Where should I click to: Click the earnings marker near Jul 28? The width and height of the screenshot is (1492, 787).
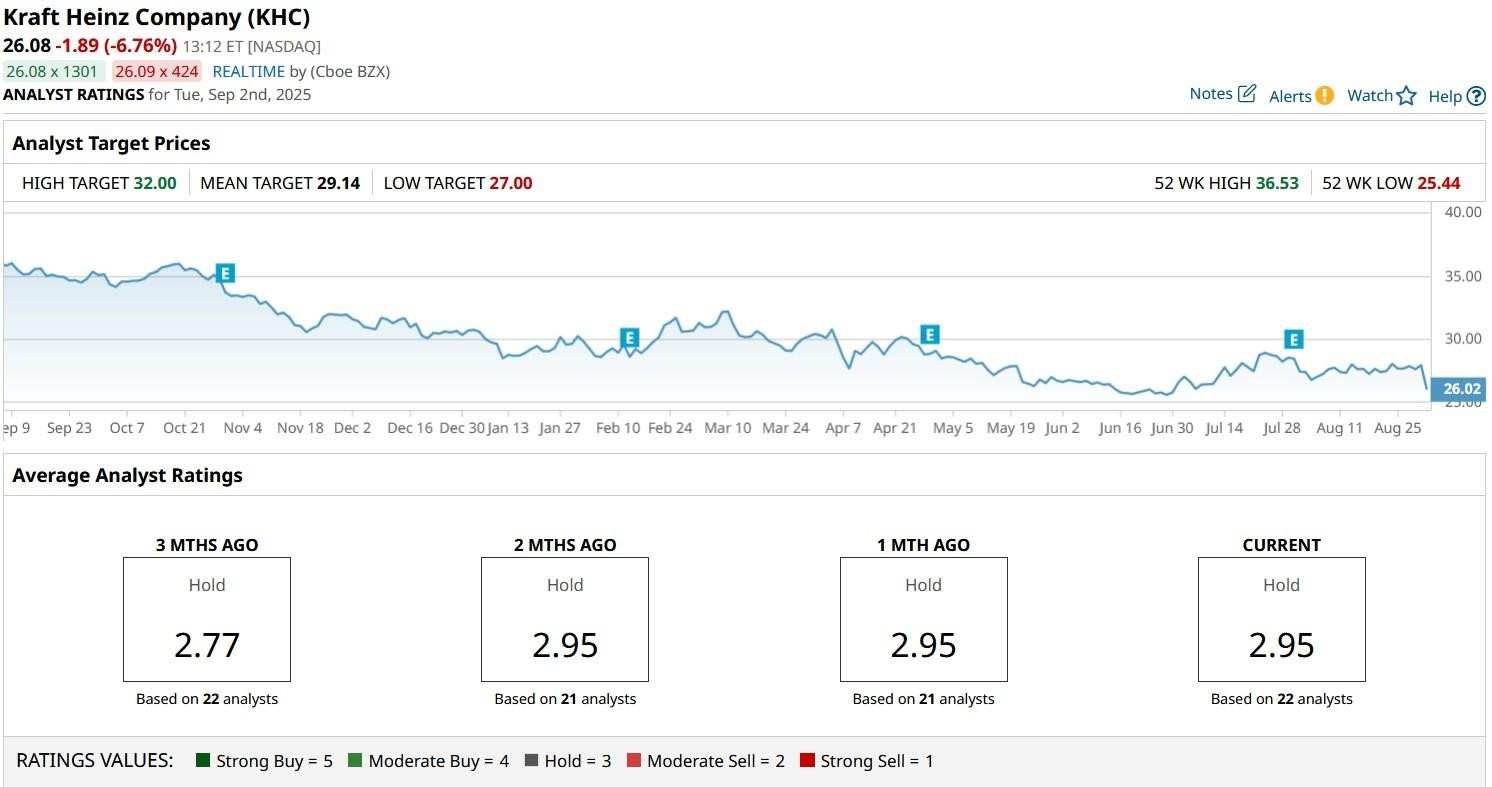pyautogui.click(x=1294, y=339)
